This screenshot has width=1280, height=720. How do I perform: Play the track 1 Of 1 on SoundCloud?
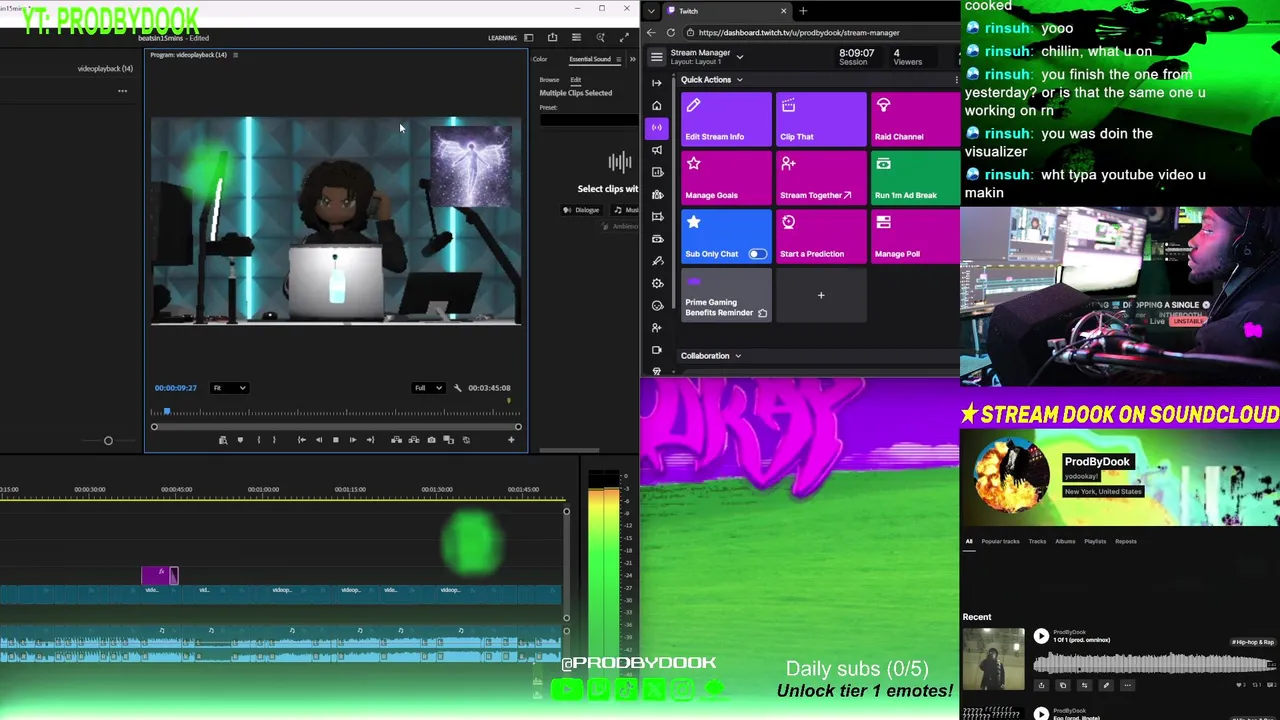coord(1041,636)
